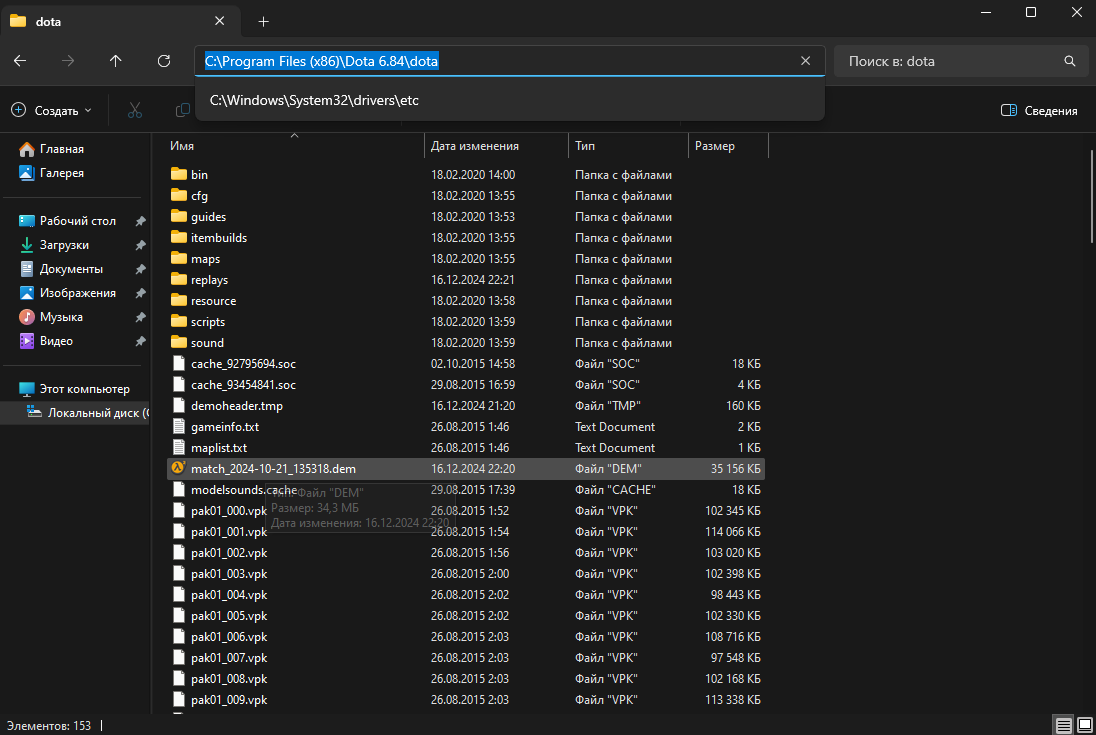Screen dimensions: 1096x735
Task: Click the pin icon beside Загрузки
Action: tap(140, 245)
